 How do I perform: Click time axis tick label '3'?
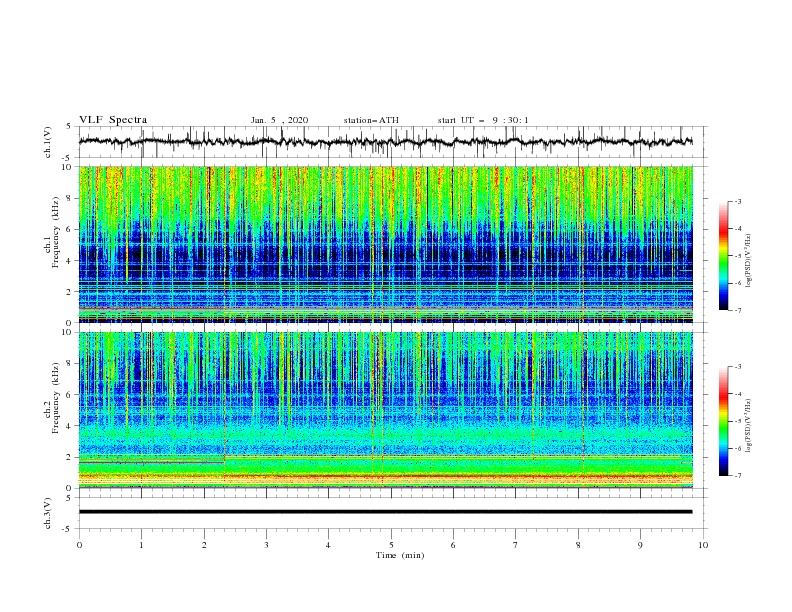tap(266, 545)
